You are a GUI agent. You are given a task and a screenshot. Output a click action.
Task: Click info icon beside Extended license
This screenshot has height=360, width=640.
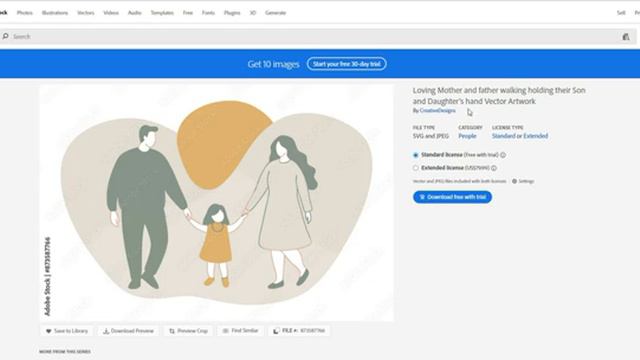click(494, 168)
